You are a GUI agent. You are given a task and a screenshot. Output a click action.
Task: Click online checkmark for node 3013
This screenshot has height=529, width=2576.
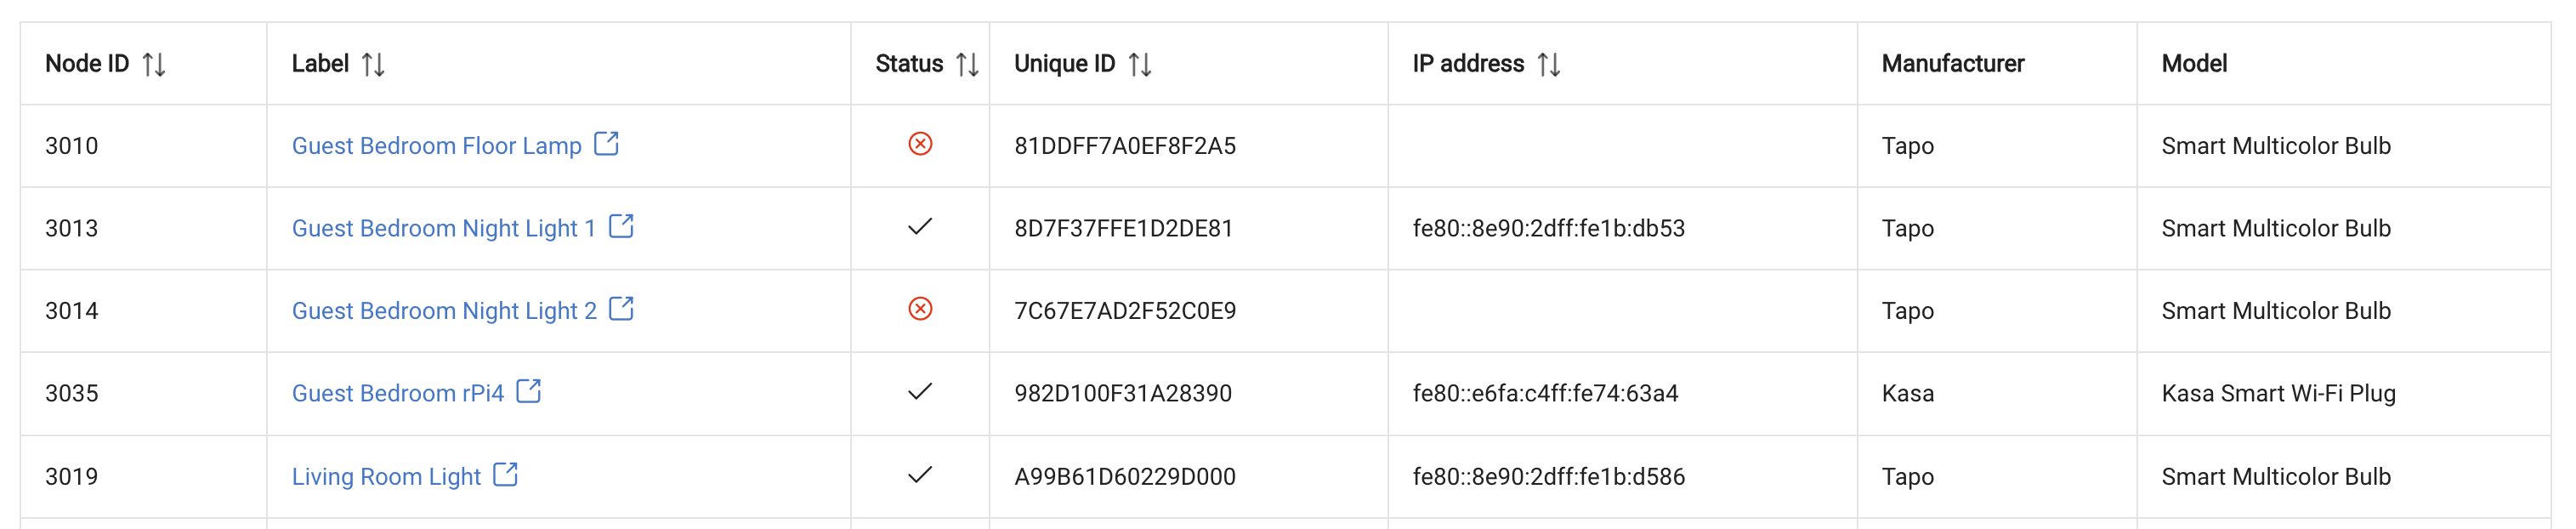tap(920, 227)
